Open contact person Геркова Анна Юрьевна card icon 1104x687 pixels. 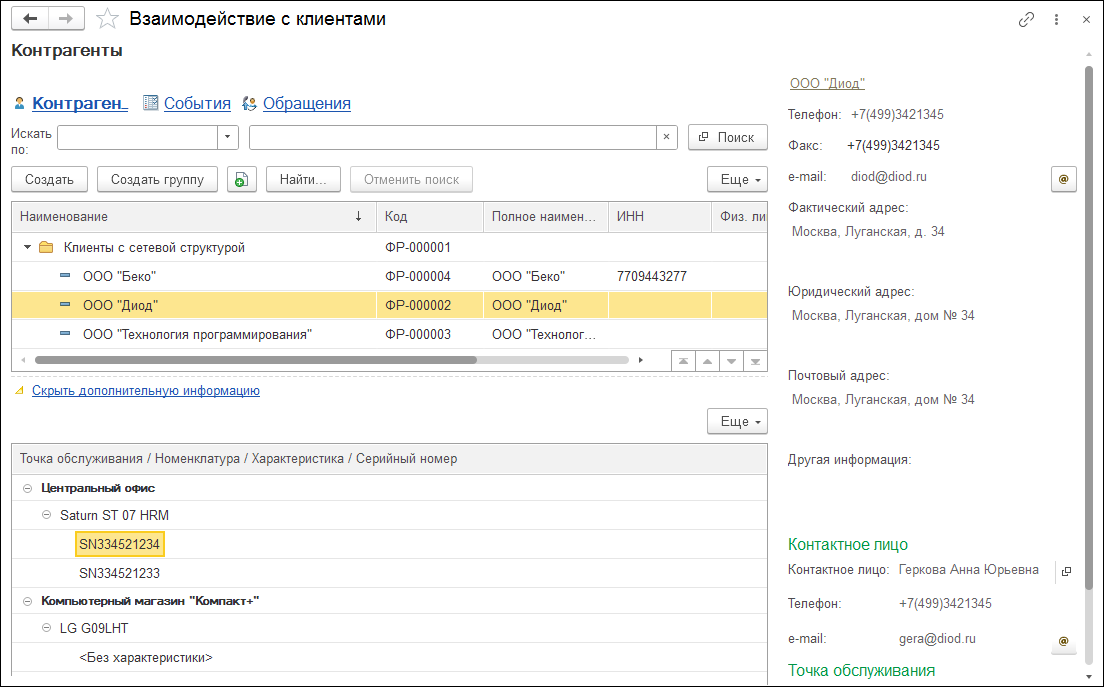click(1066, 571)
